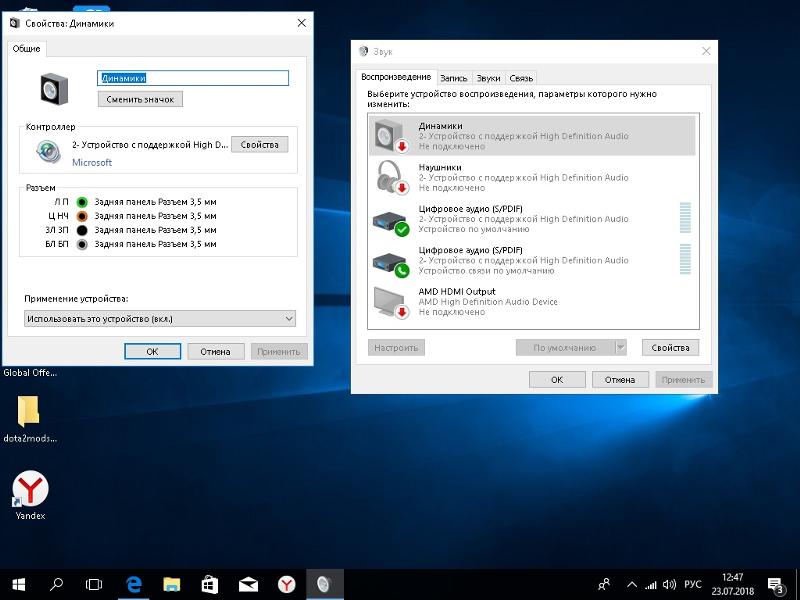Viewport: 800px width, 600px height.
Task: Click the black ЗЛ ЗП jack indicator
Action: point(82,231)
